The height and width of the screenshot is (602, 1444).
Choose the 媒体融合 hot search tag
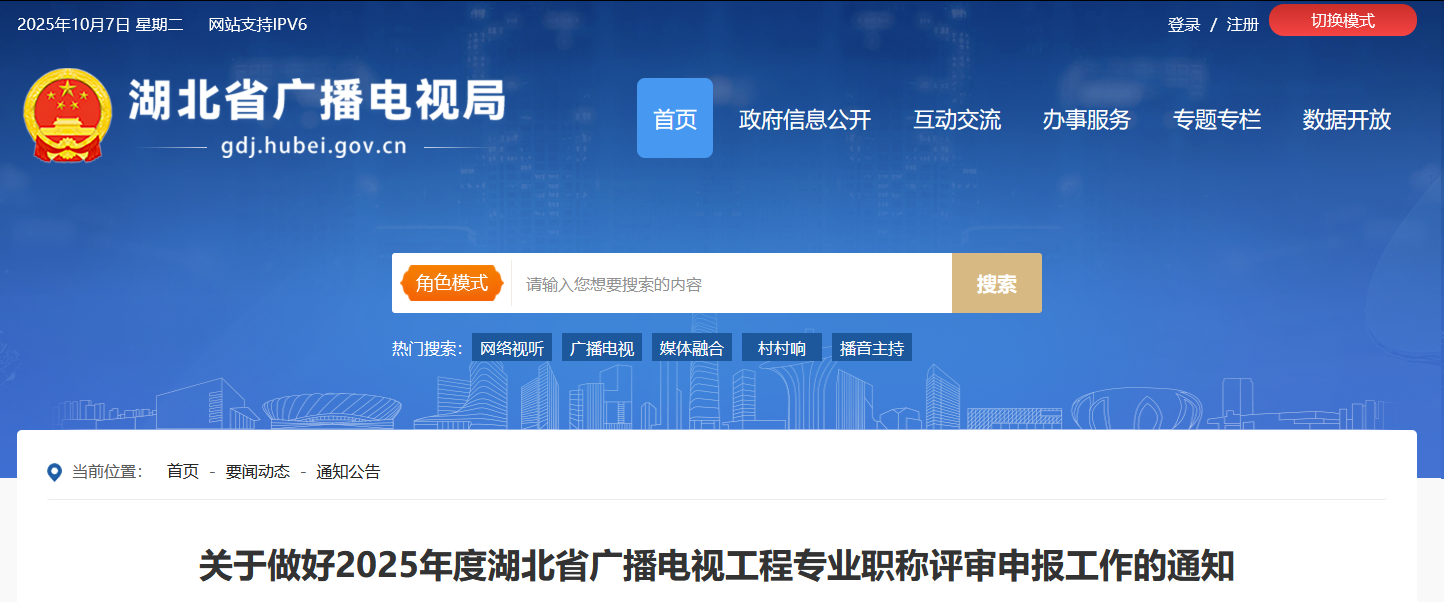click(692, 348)
